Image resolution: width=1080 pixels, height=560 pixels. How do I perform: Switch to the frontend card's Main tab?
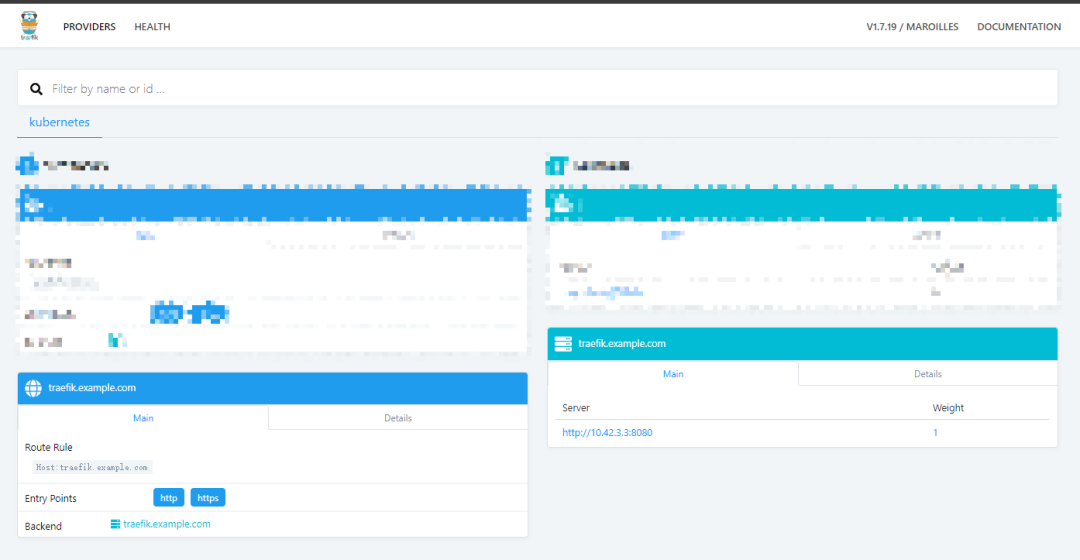pos(143,418)
